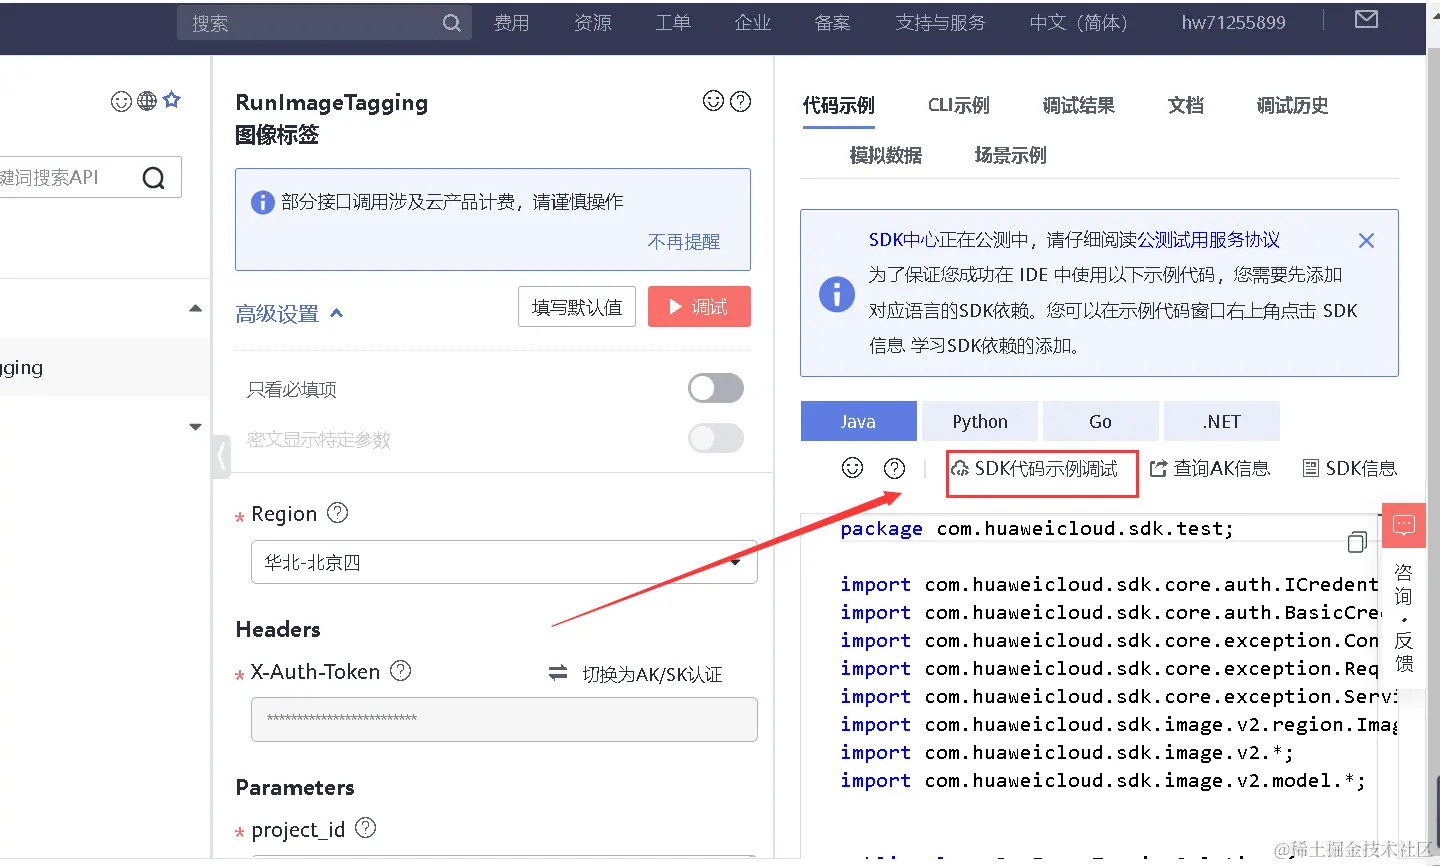1440x866 pixels.
Task: Click smiley feedback icon in left sidebar
Action: point(121,101)
